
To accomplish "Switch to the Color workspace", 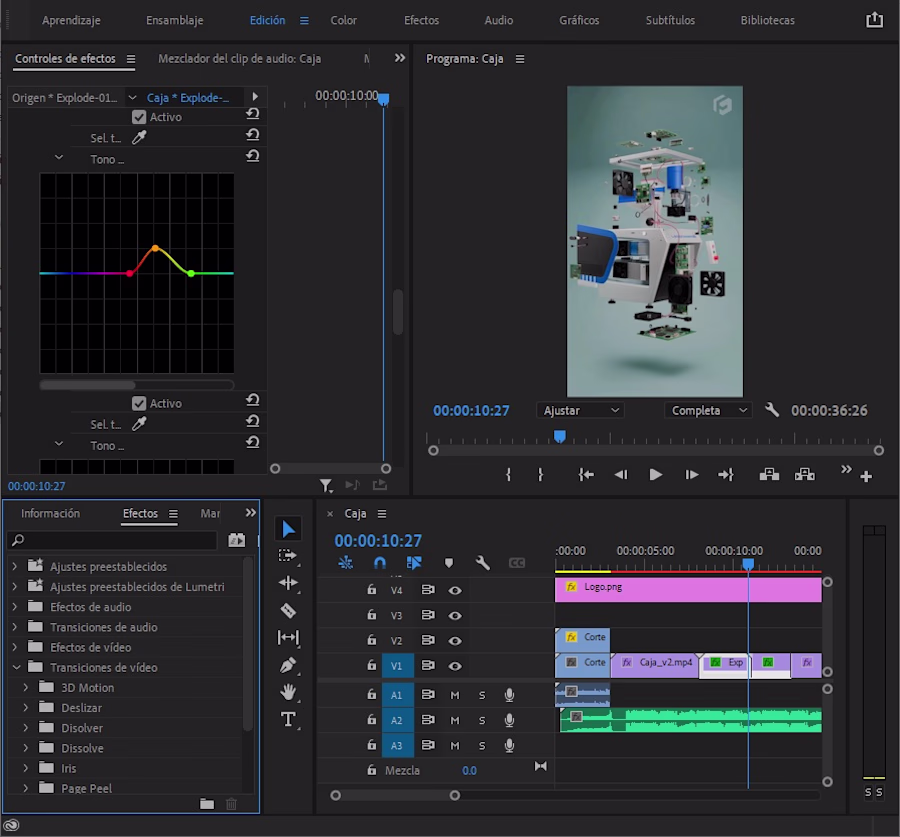I will pyautogui.click(x=343, y=20).
